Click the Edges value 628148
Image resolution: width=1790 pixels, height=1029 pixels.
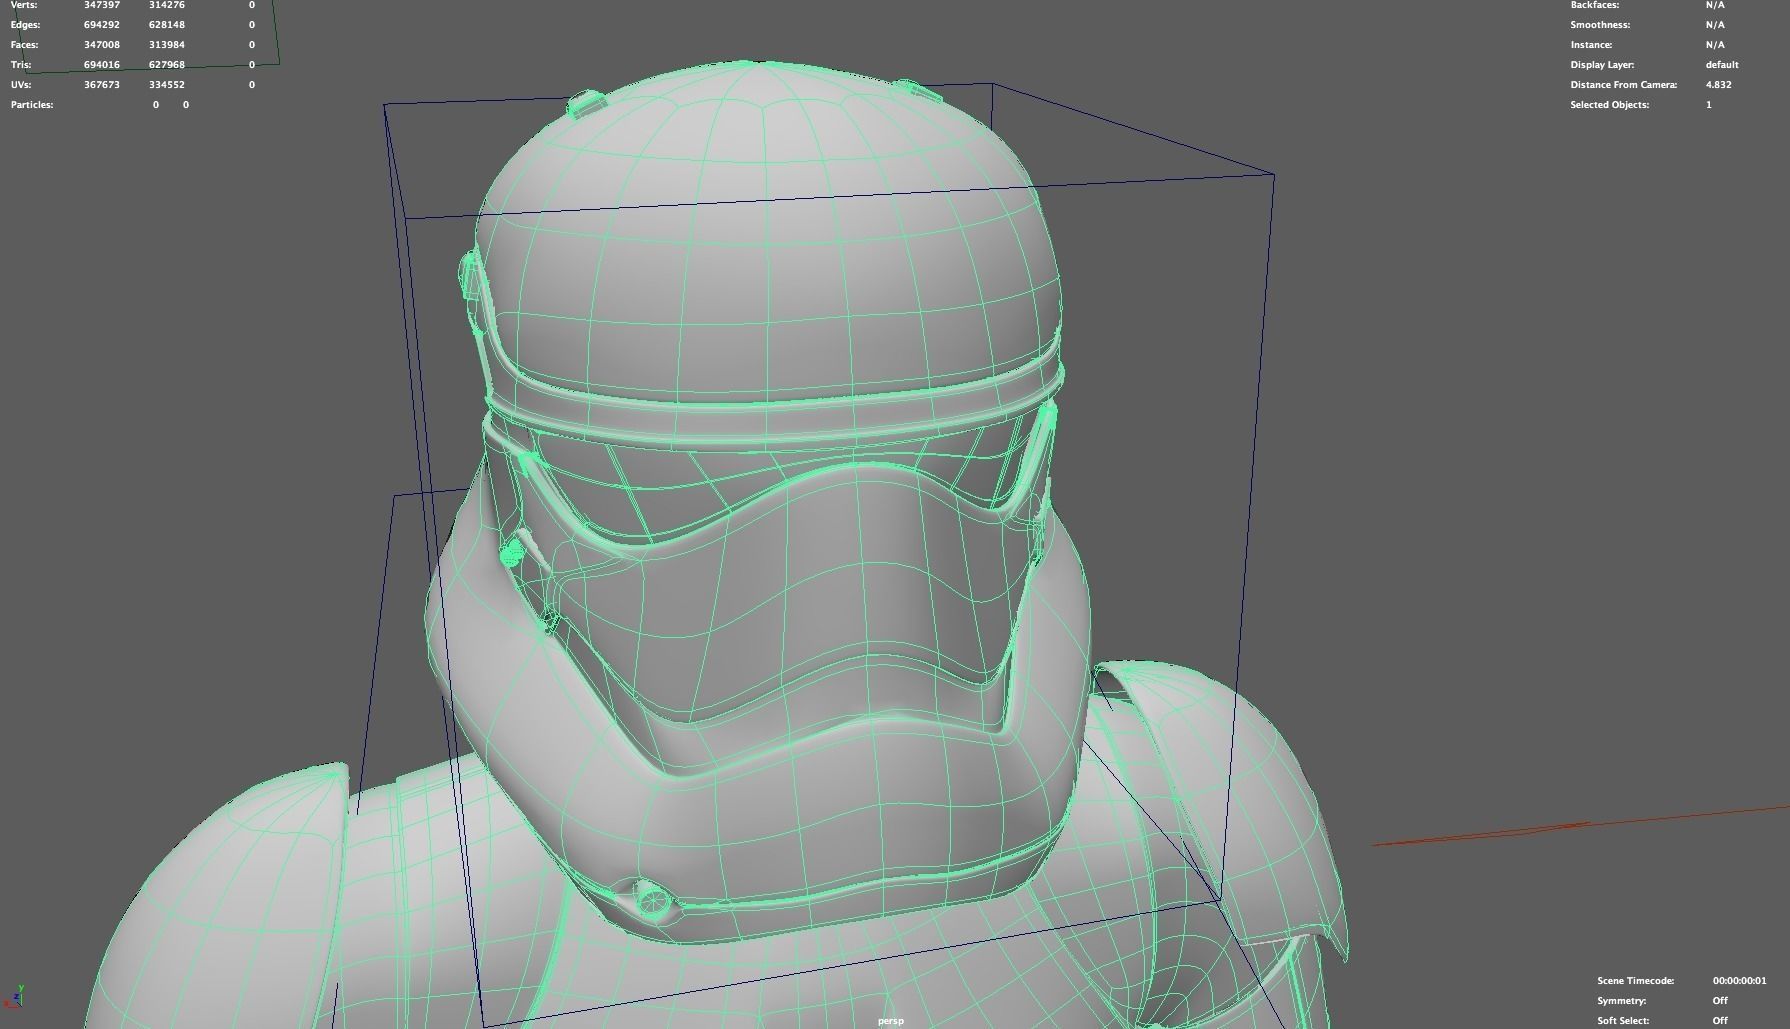tap(167, 25)
